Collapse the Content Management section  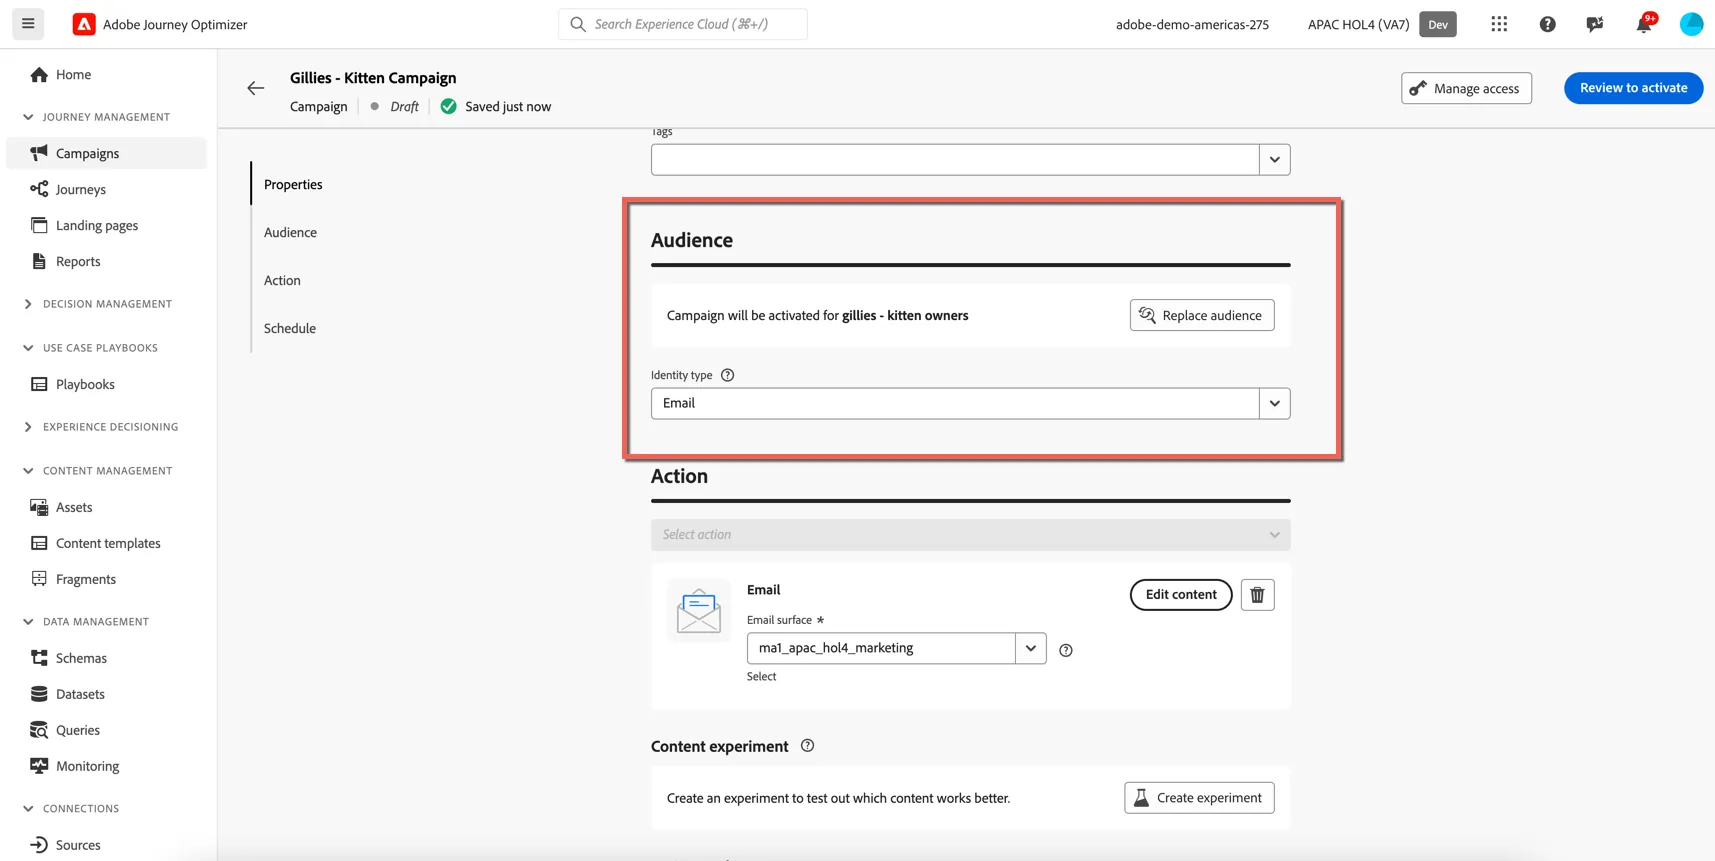coord(28,471)
